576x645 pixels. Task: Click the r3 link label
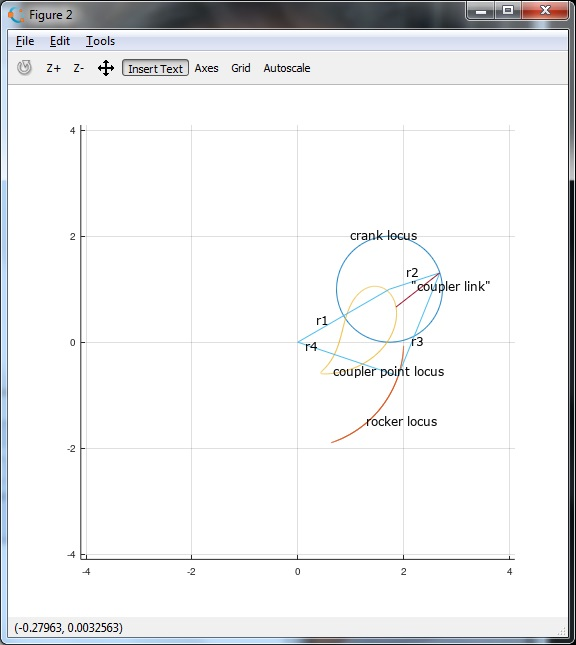(417, 341)
